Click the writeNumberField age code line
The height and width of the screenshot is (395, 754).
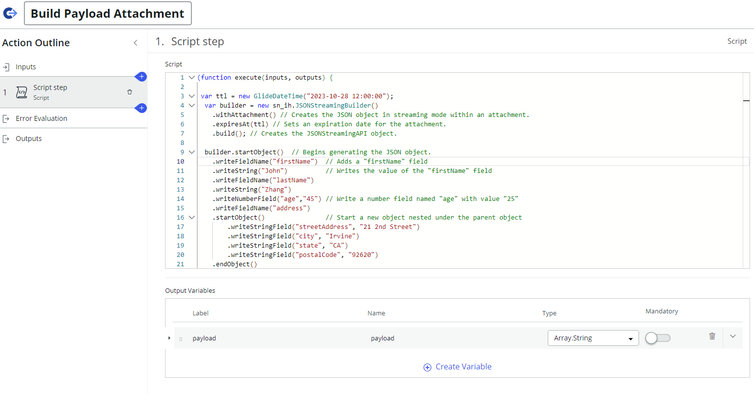365,199
